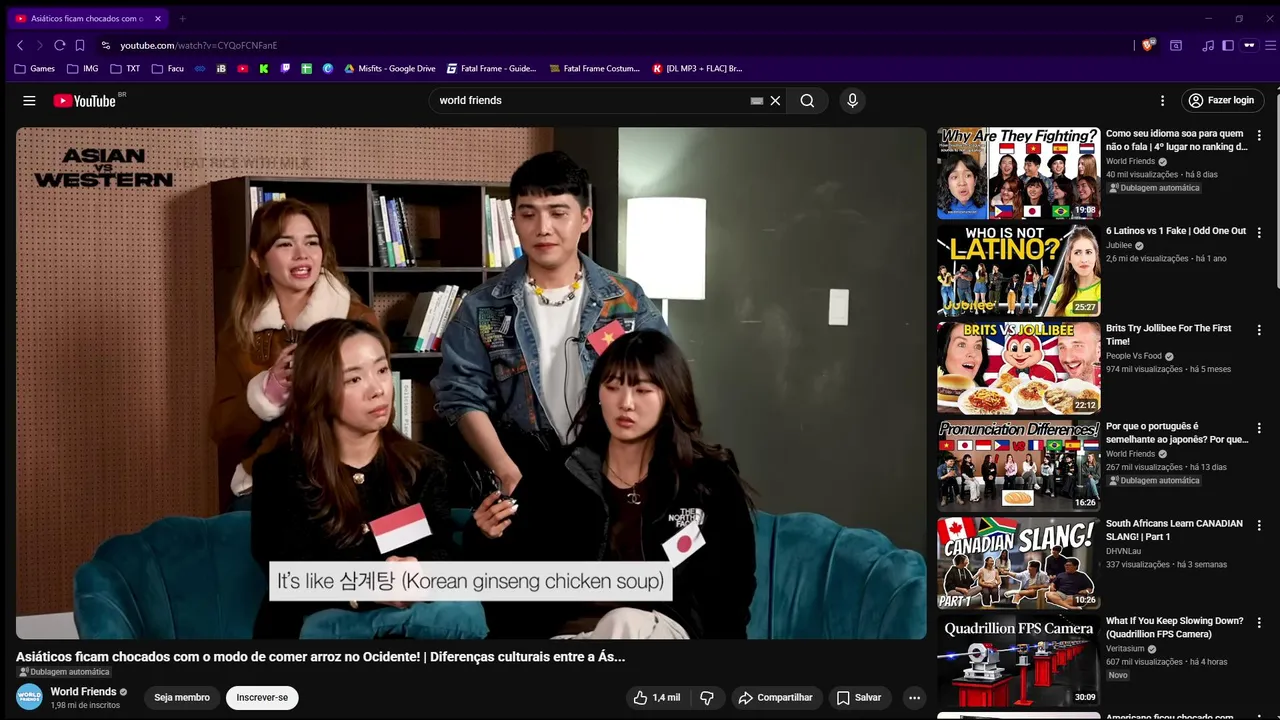Like the video (1,4 mil)
This screenshot has width=1280, height=720.
click(x=657, y=697)
